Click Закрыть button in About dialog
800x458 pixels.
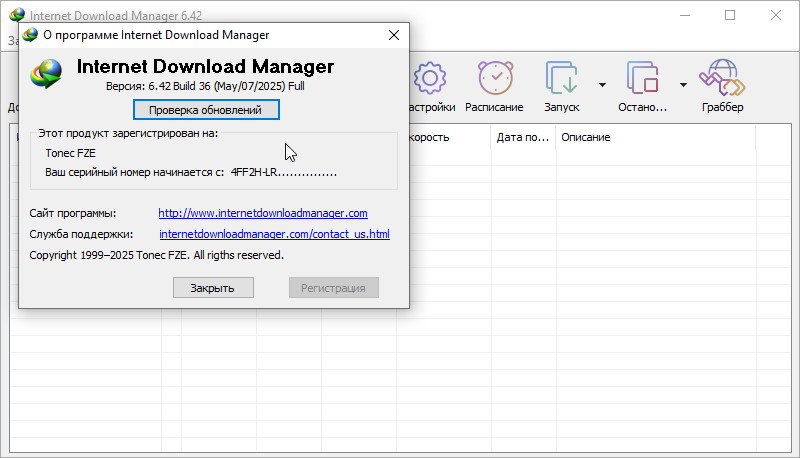click(213, 288)
